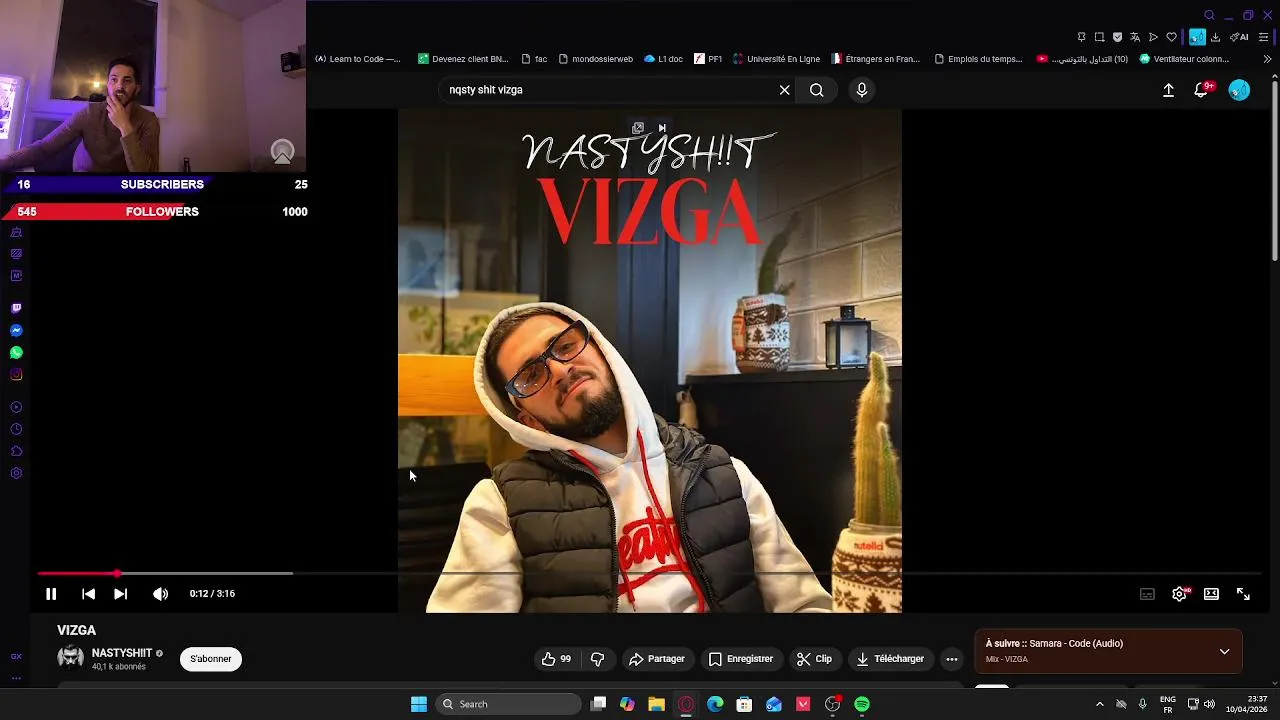Enter fullscreen video mode
The height and width of the screenshot is (720, 1280).
[1243, 594]
